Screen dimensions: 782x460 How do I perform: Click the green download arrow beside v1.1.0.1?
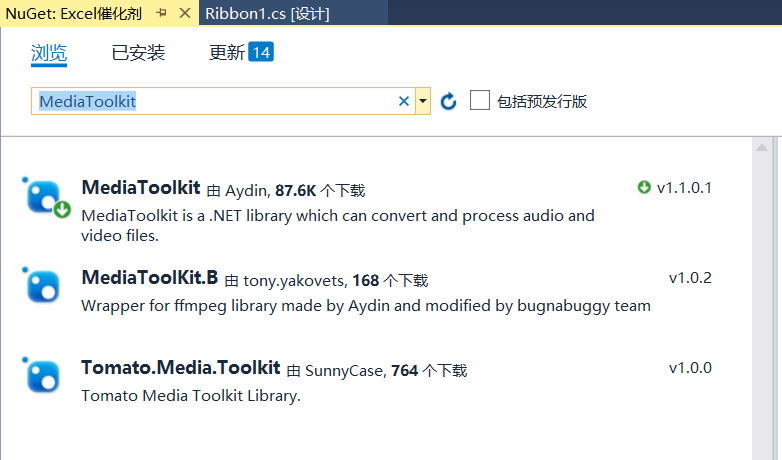coord(644,187)
